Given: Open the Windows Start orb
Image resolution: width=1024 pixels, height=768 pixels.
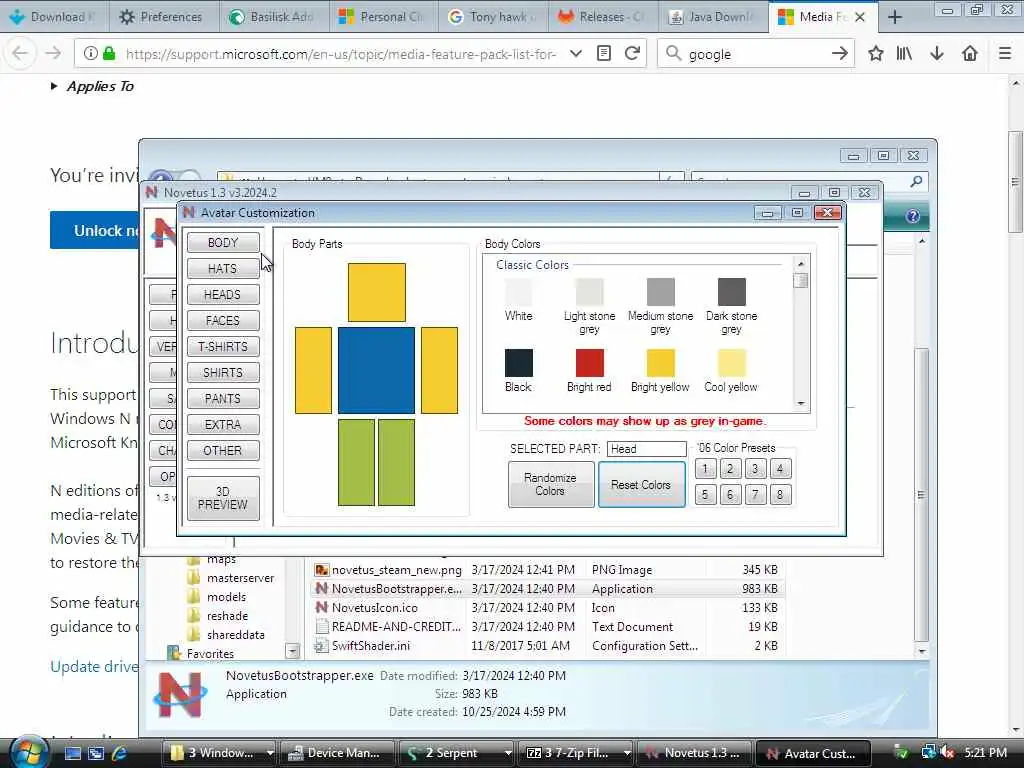Looking at the screenshot, I should 27,752.
